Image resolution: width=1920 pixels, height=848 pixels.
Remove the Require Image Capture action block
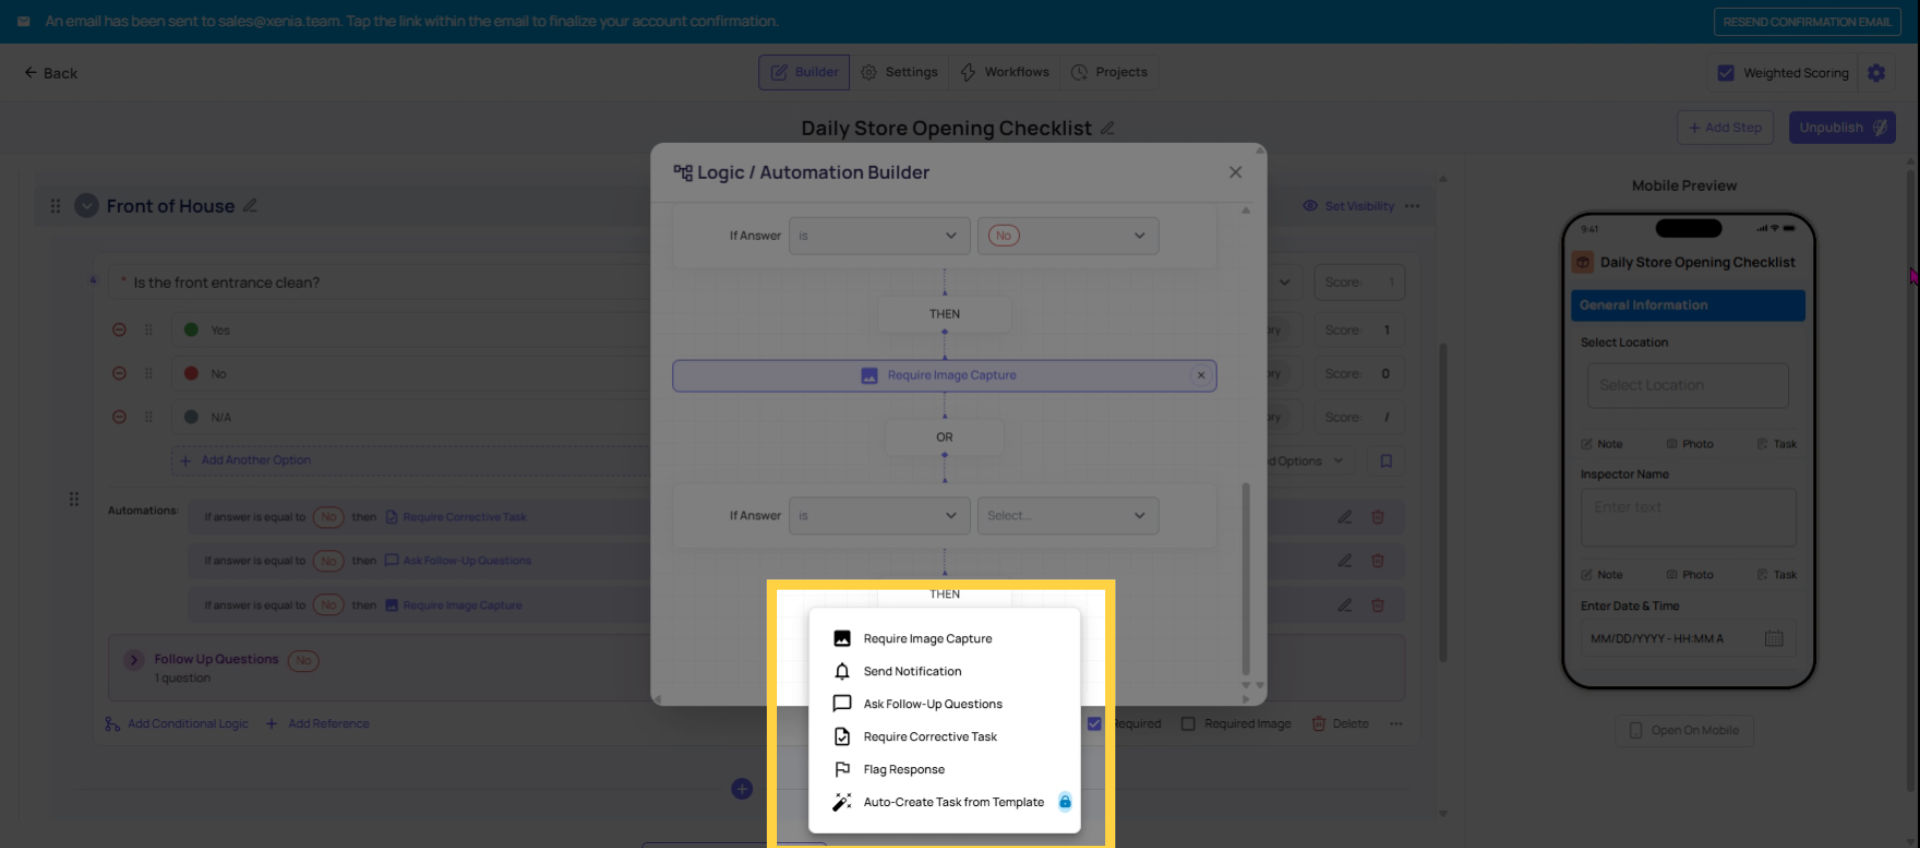(x=1201, y=376)
